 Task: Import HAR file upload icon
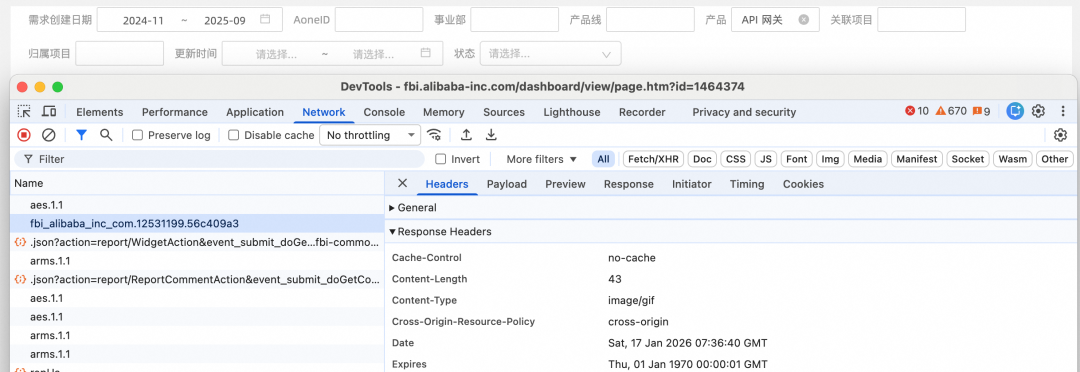click(466, 135)
